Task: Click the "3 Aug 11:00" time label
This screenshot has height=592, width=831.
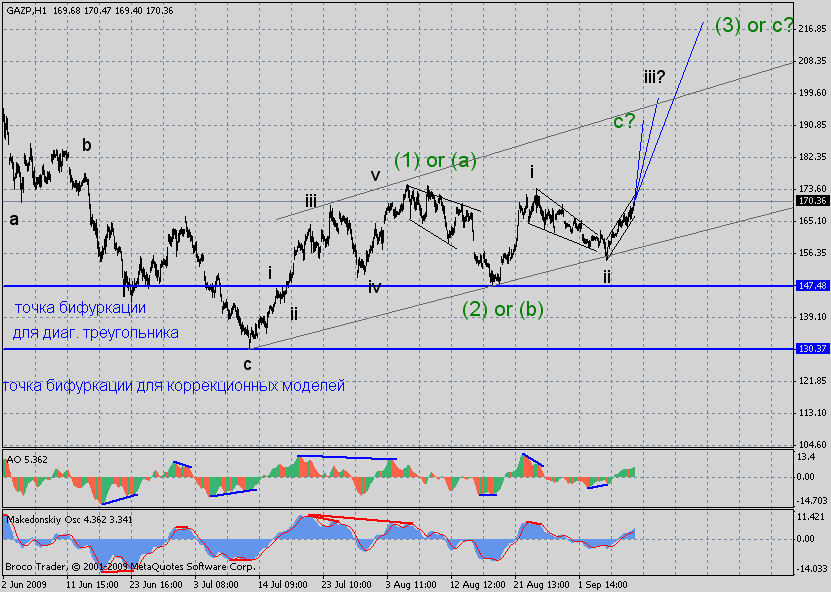Action: [x=413, y=585]
